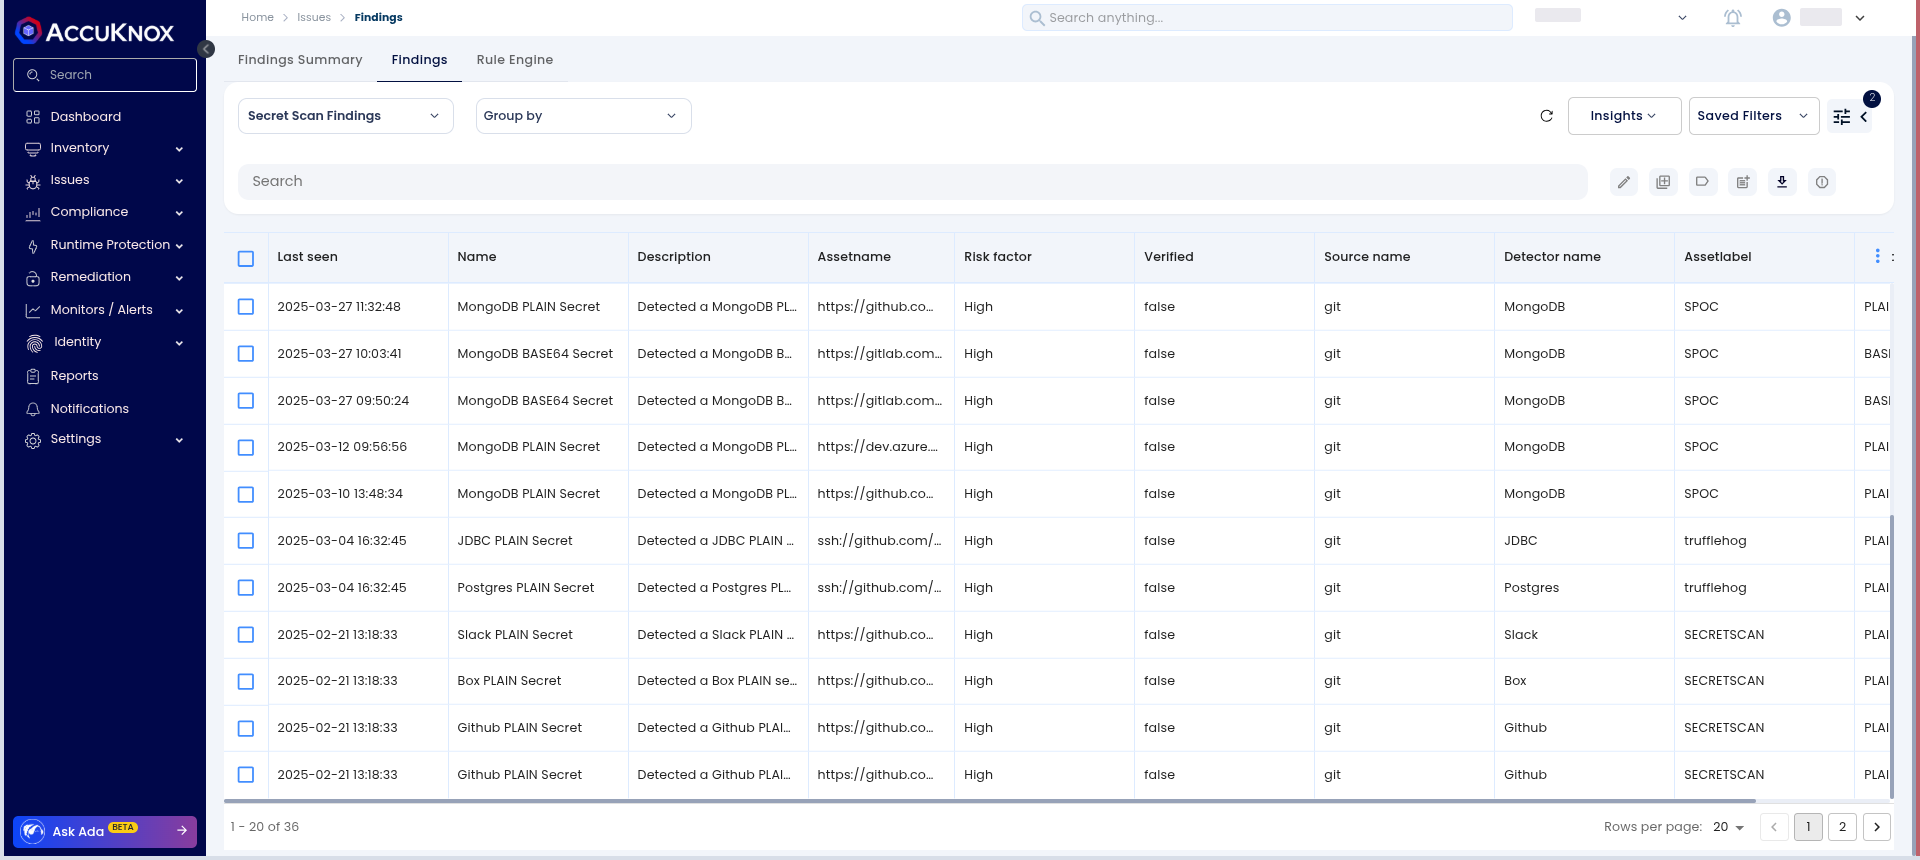Go to page 2 of findings
The width and height of the screenshot is (1920, 860).
[1842, 827]
